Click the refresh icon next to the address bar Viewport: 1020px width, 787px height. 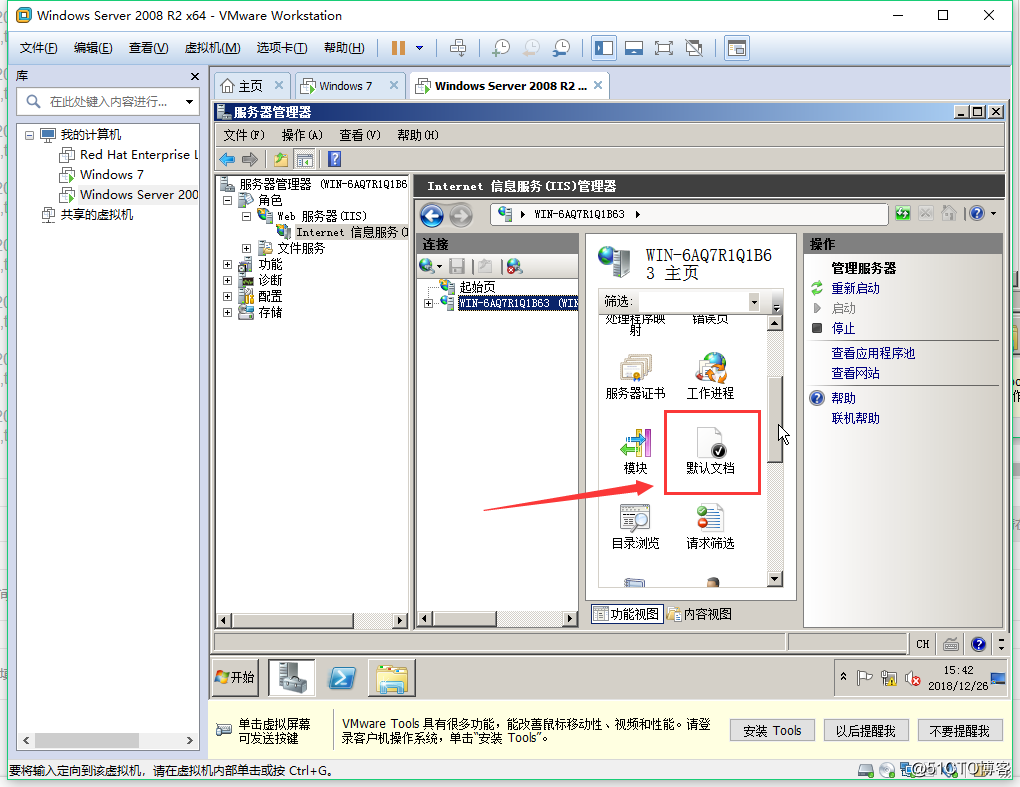tap(903, 213)
